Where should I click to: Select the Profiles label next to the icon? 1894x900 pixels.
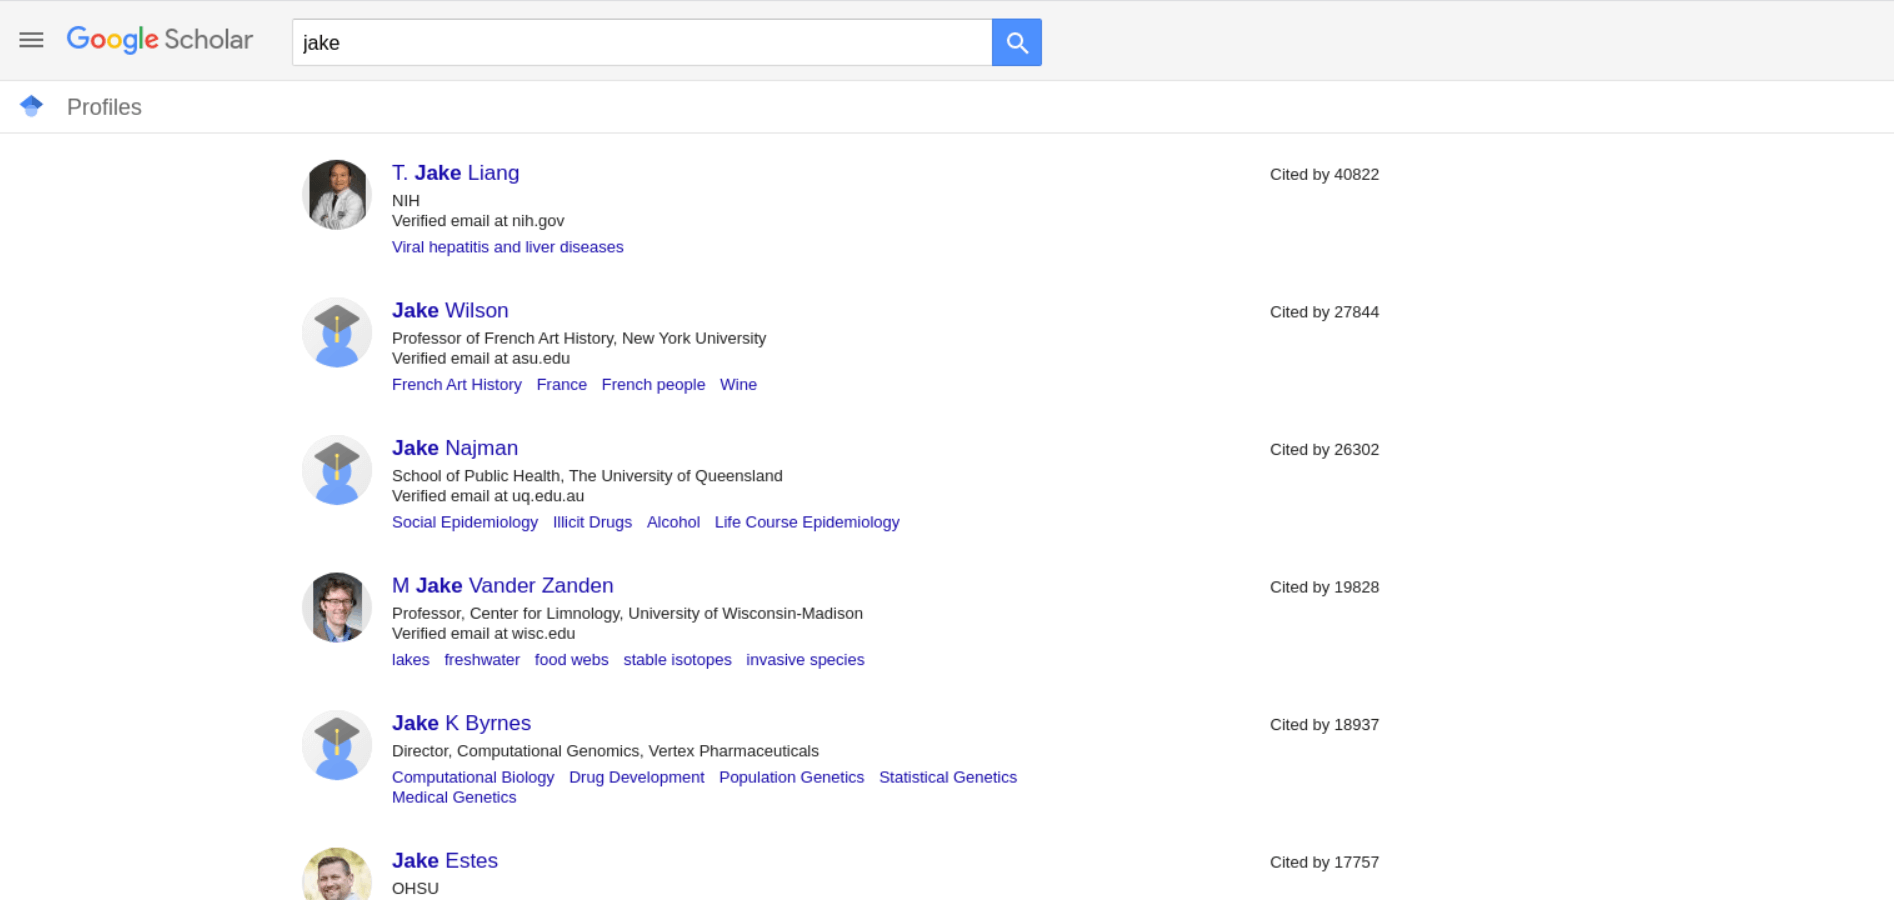[x=104, y=106]
